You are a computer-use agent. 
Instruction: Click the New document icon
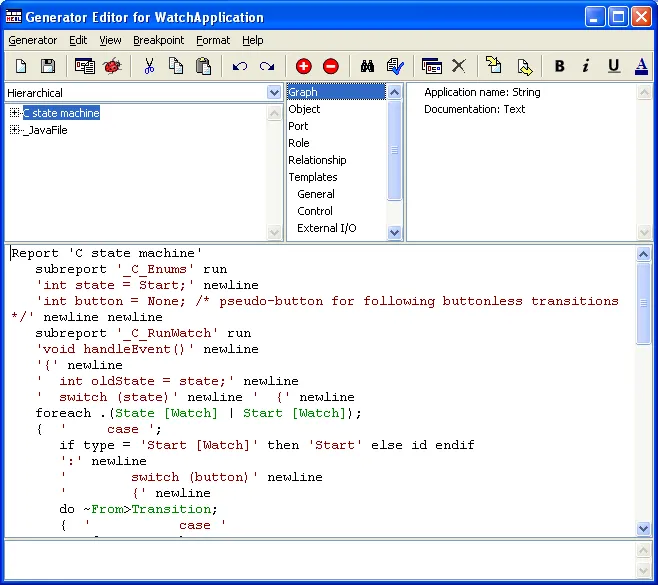coord(21,66)
